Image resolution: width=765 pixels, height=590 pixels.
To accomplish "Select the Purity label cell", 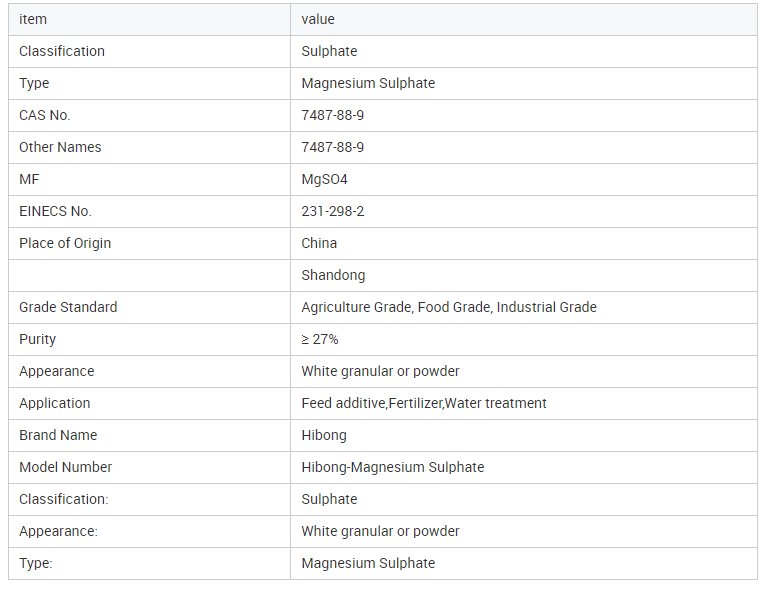I will click(37, 339).
